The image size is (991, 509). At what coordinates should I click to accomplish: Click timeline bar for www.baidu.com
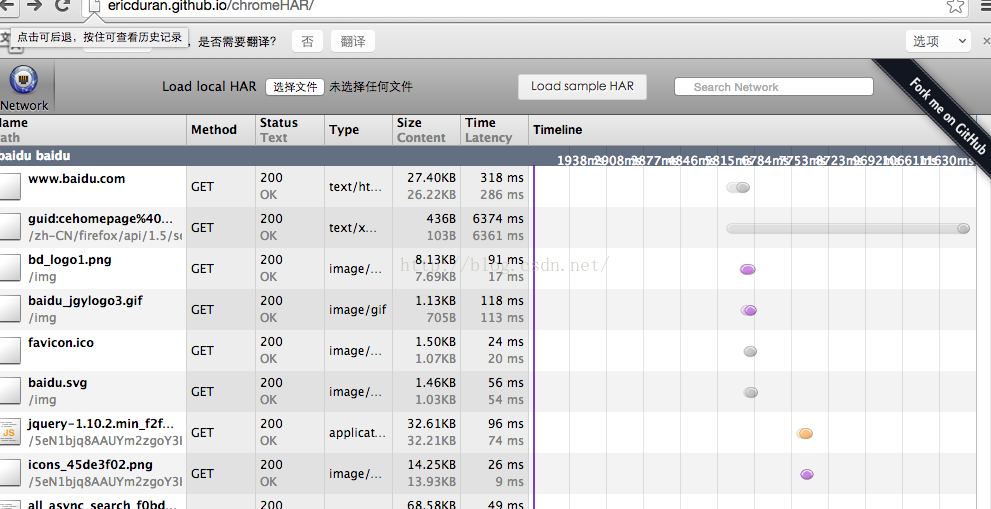point(738,187)
